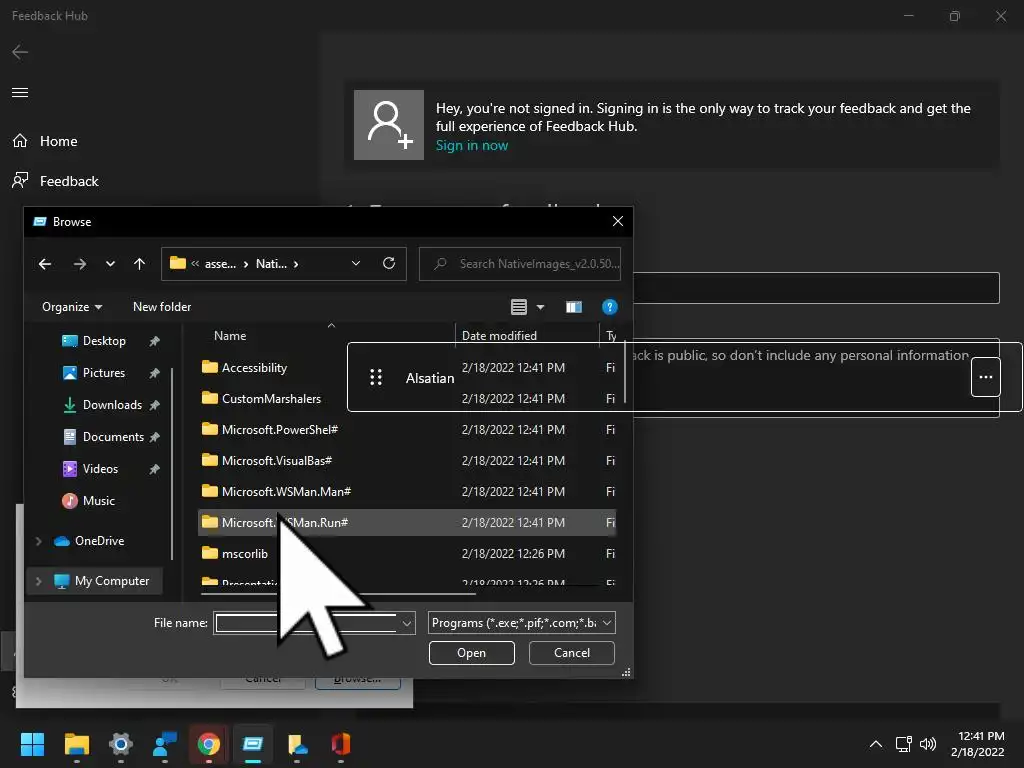Image resolution: width=1024 pixels, height=768 pixels.
Task: Sort files by Name column
Action: coord(230,336)
